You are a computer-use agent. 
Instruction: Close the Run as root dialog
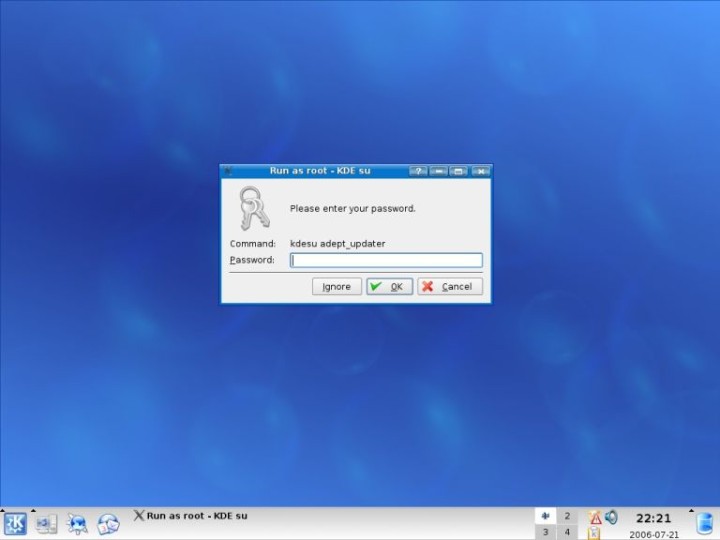[480, 171]
